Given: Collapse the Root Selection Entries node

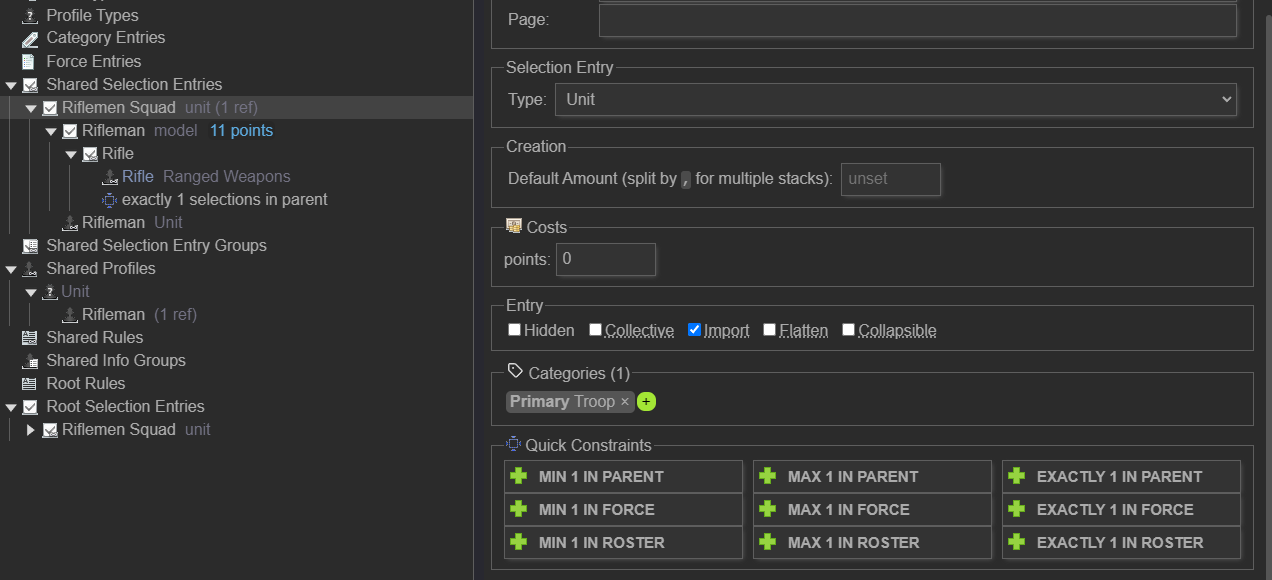Looking at the screenshot, I should [11, 408].
